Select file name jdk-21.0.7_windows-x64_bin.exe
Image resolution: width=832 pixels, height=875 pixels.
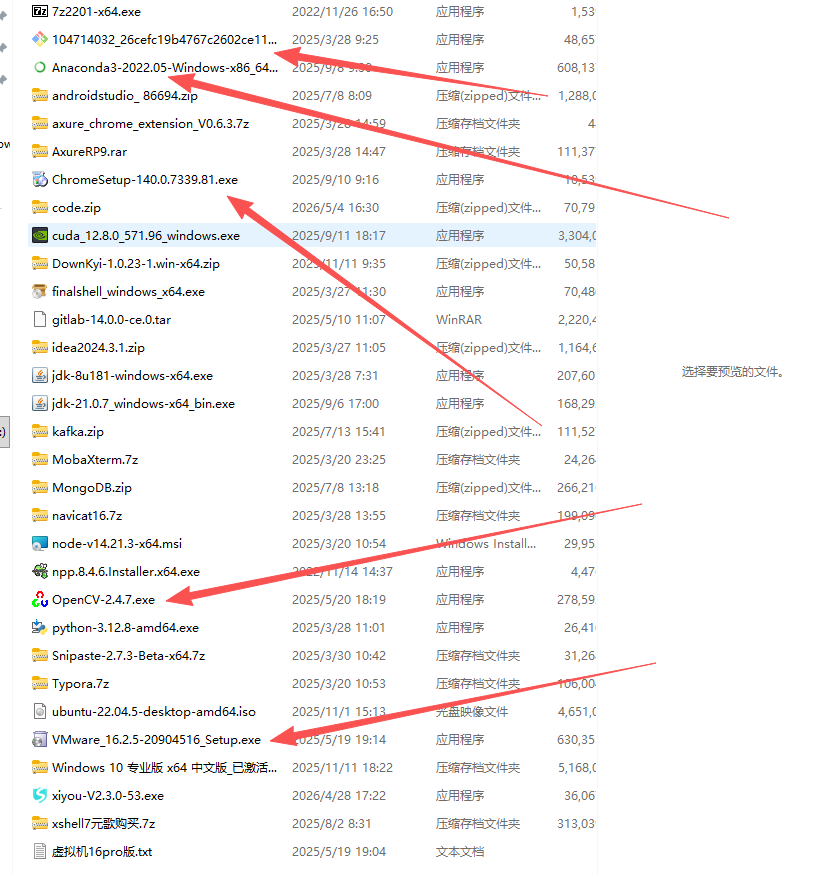click(143, 403)
